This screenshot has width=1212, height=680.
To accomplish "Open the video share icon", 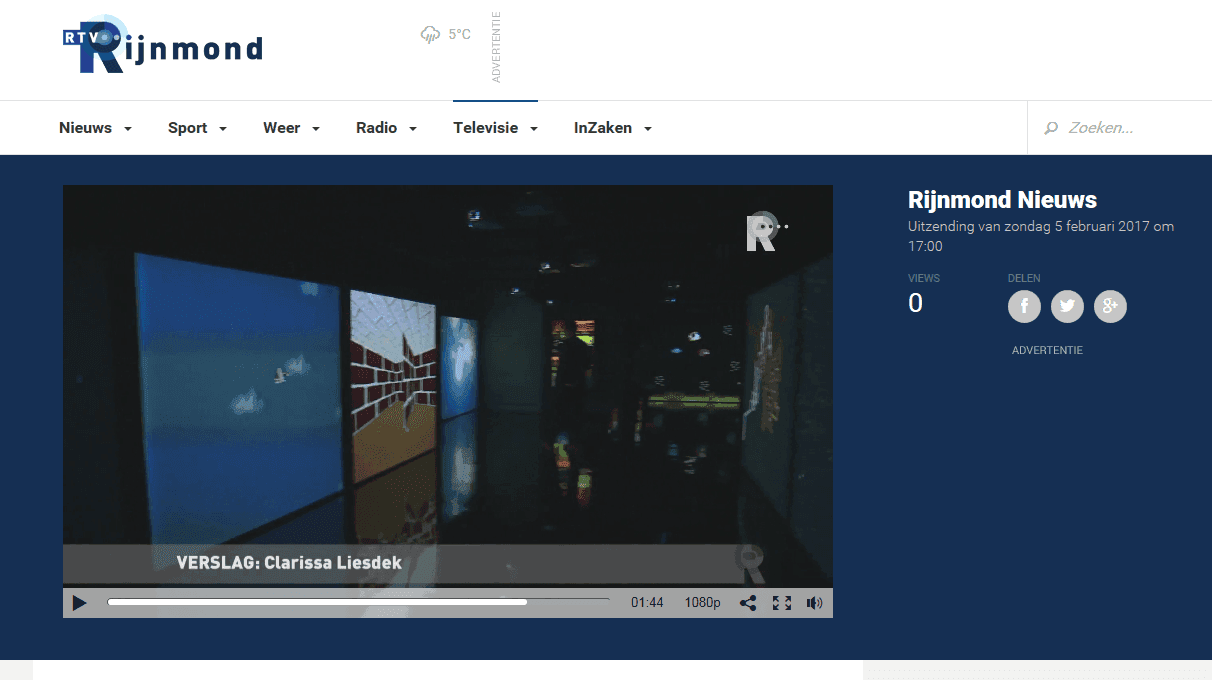I will pyautogui.click(x=748, y=603).
